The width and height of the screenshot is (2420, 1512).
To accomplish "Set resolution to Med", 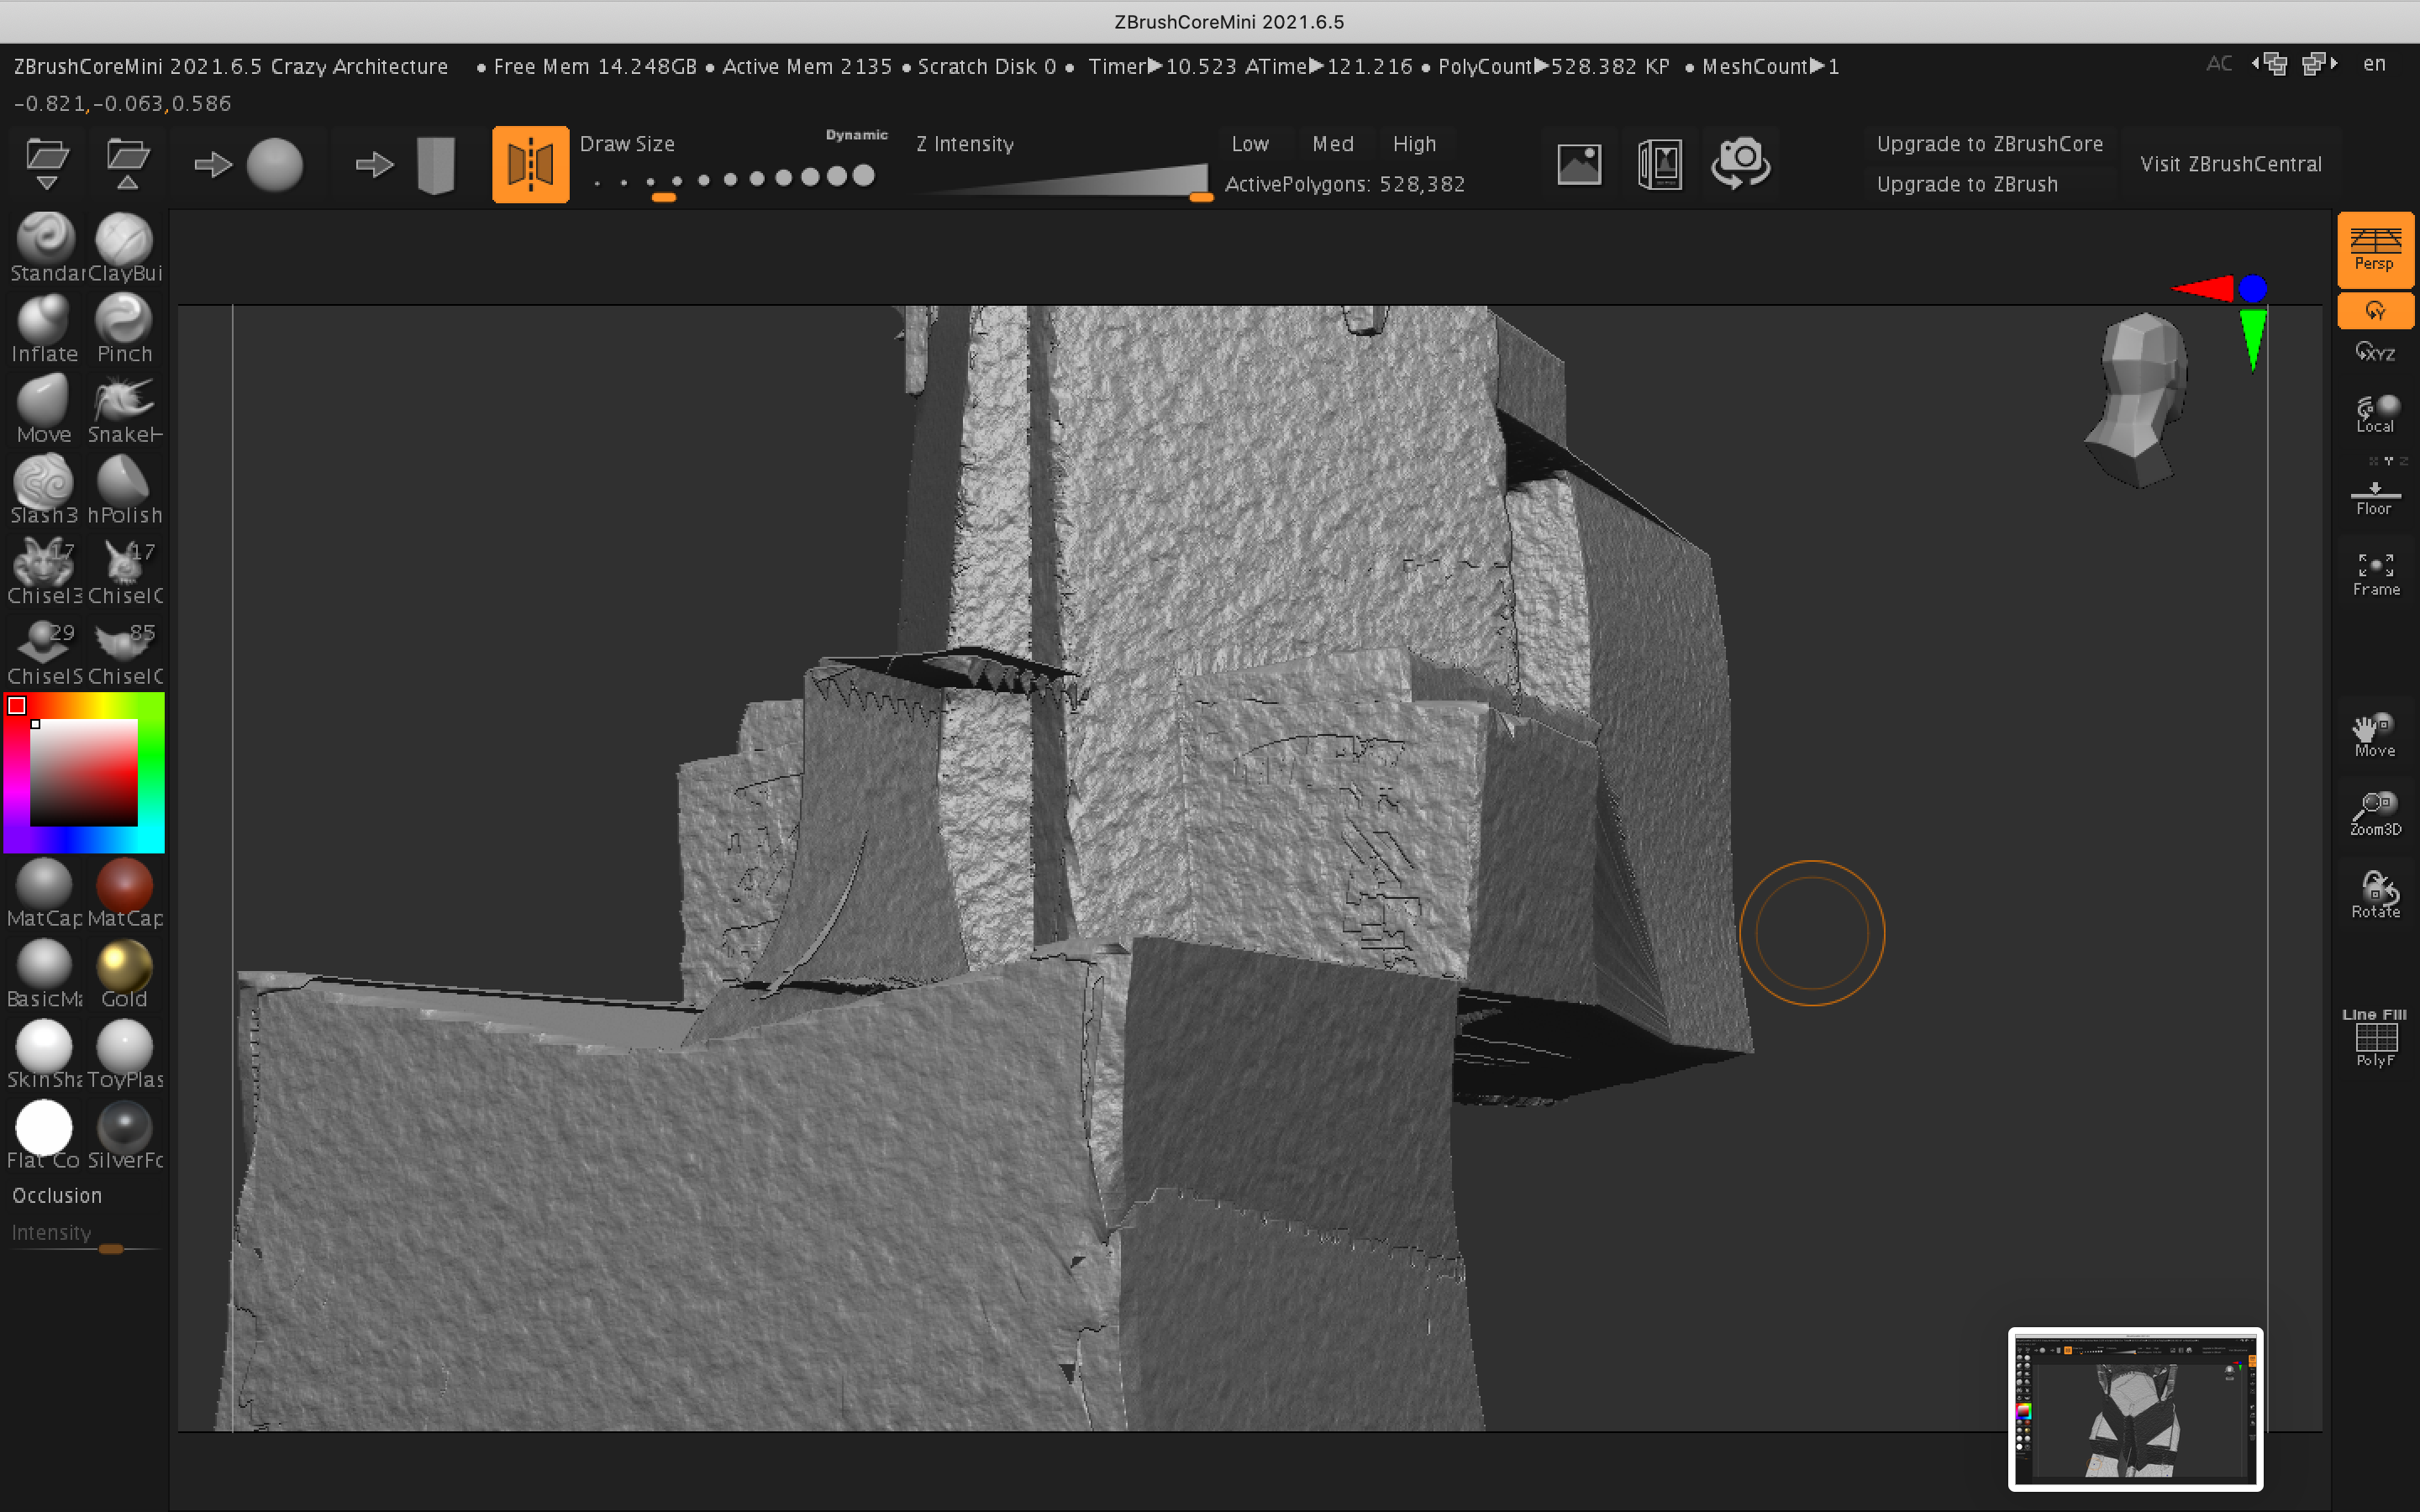I will coord(1333,144).
